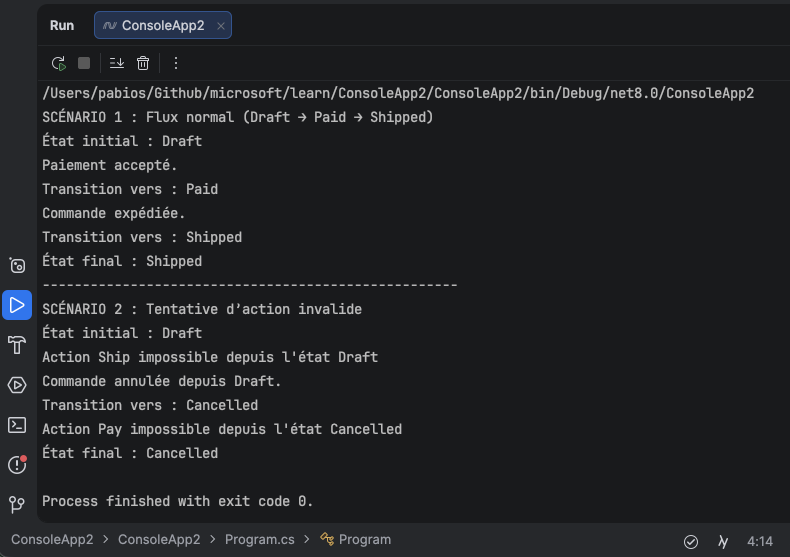Screen dimensions: 790x557
Task: Open the Services tool window
Action: coord(17,385)
